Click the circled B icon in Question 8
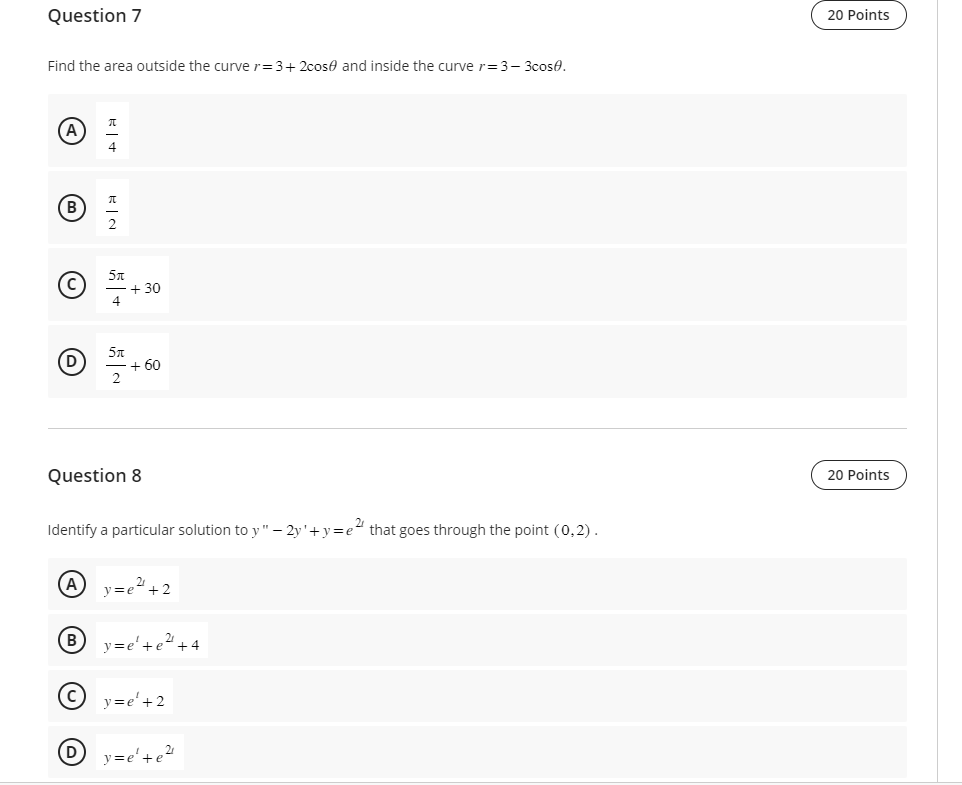The height and width of the screenshot is (785, 962). point(70,640)
